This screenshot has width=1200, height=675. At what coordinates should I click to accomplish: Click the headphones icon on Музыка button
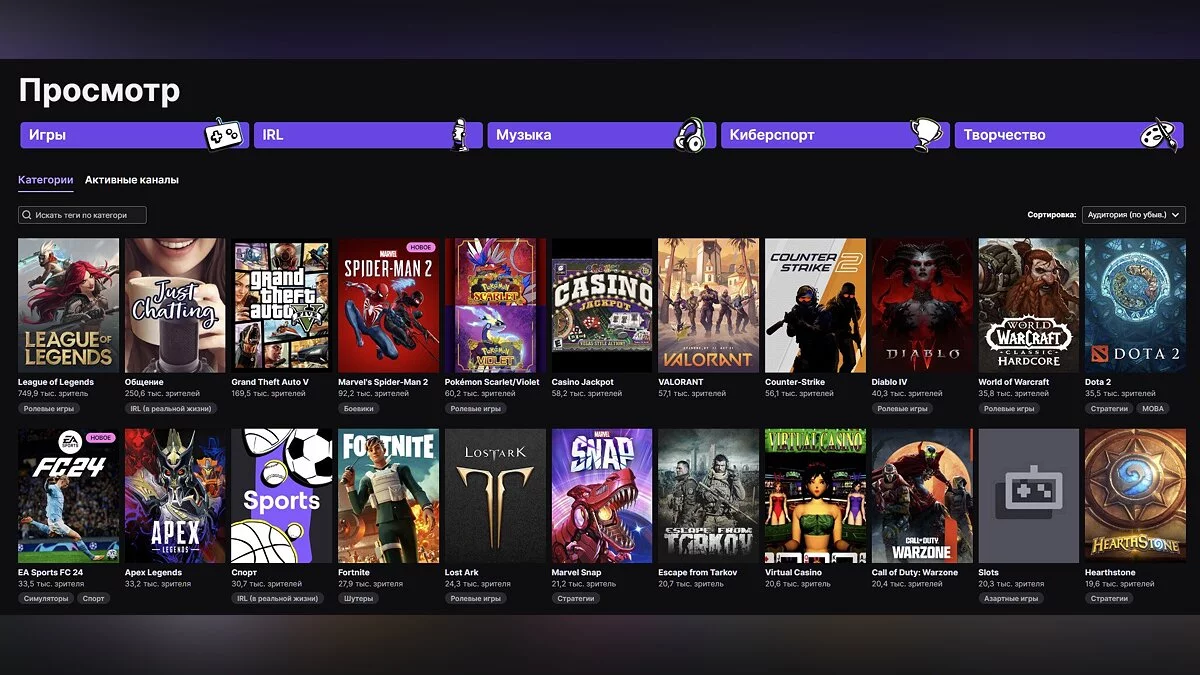click(690, 135)
